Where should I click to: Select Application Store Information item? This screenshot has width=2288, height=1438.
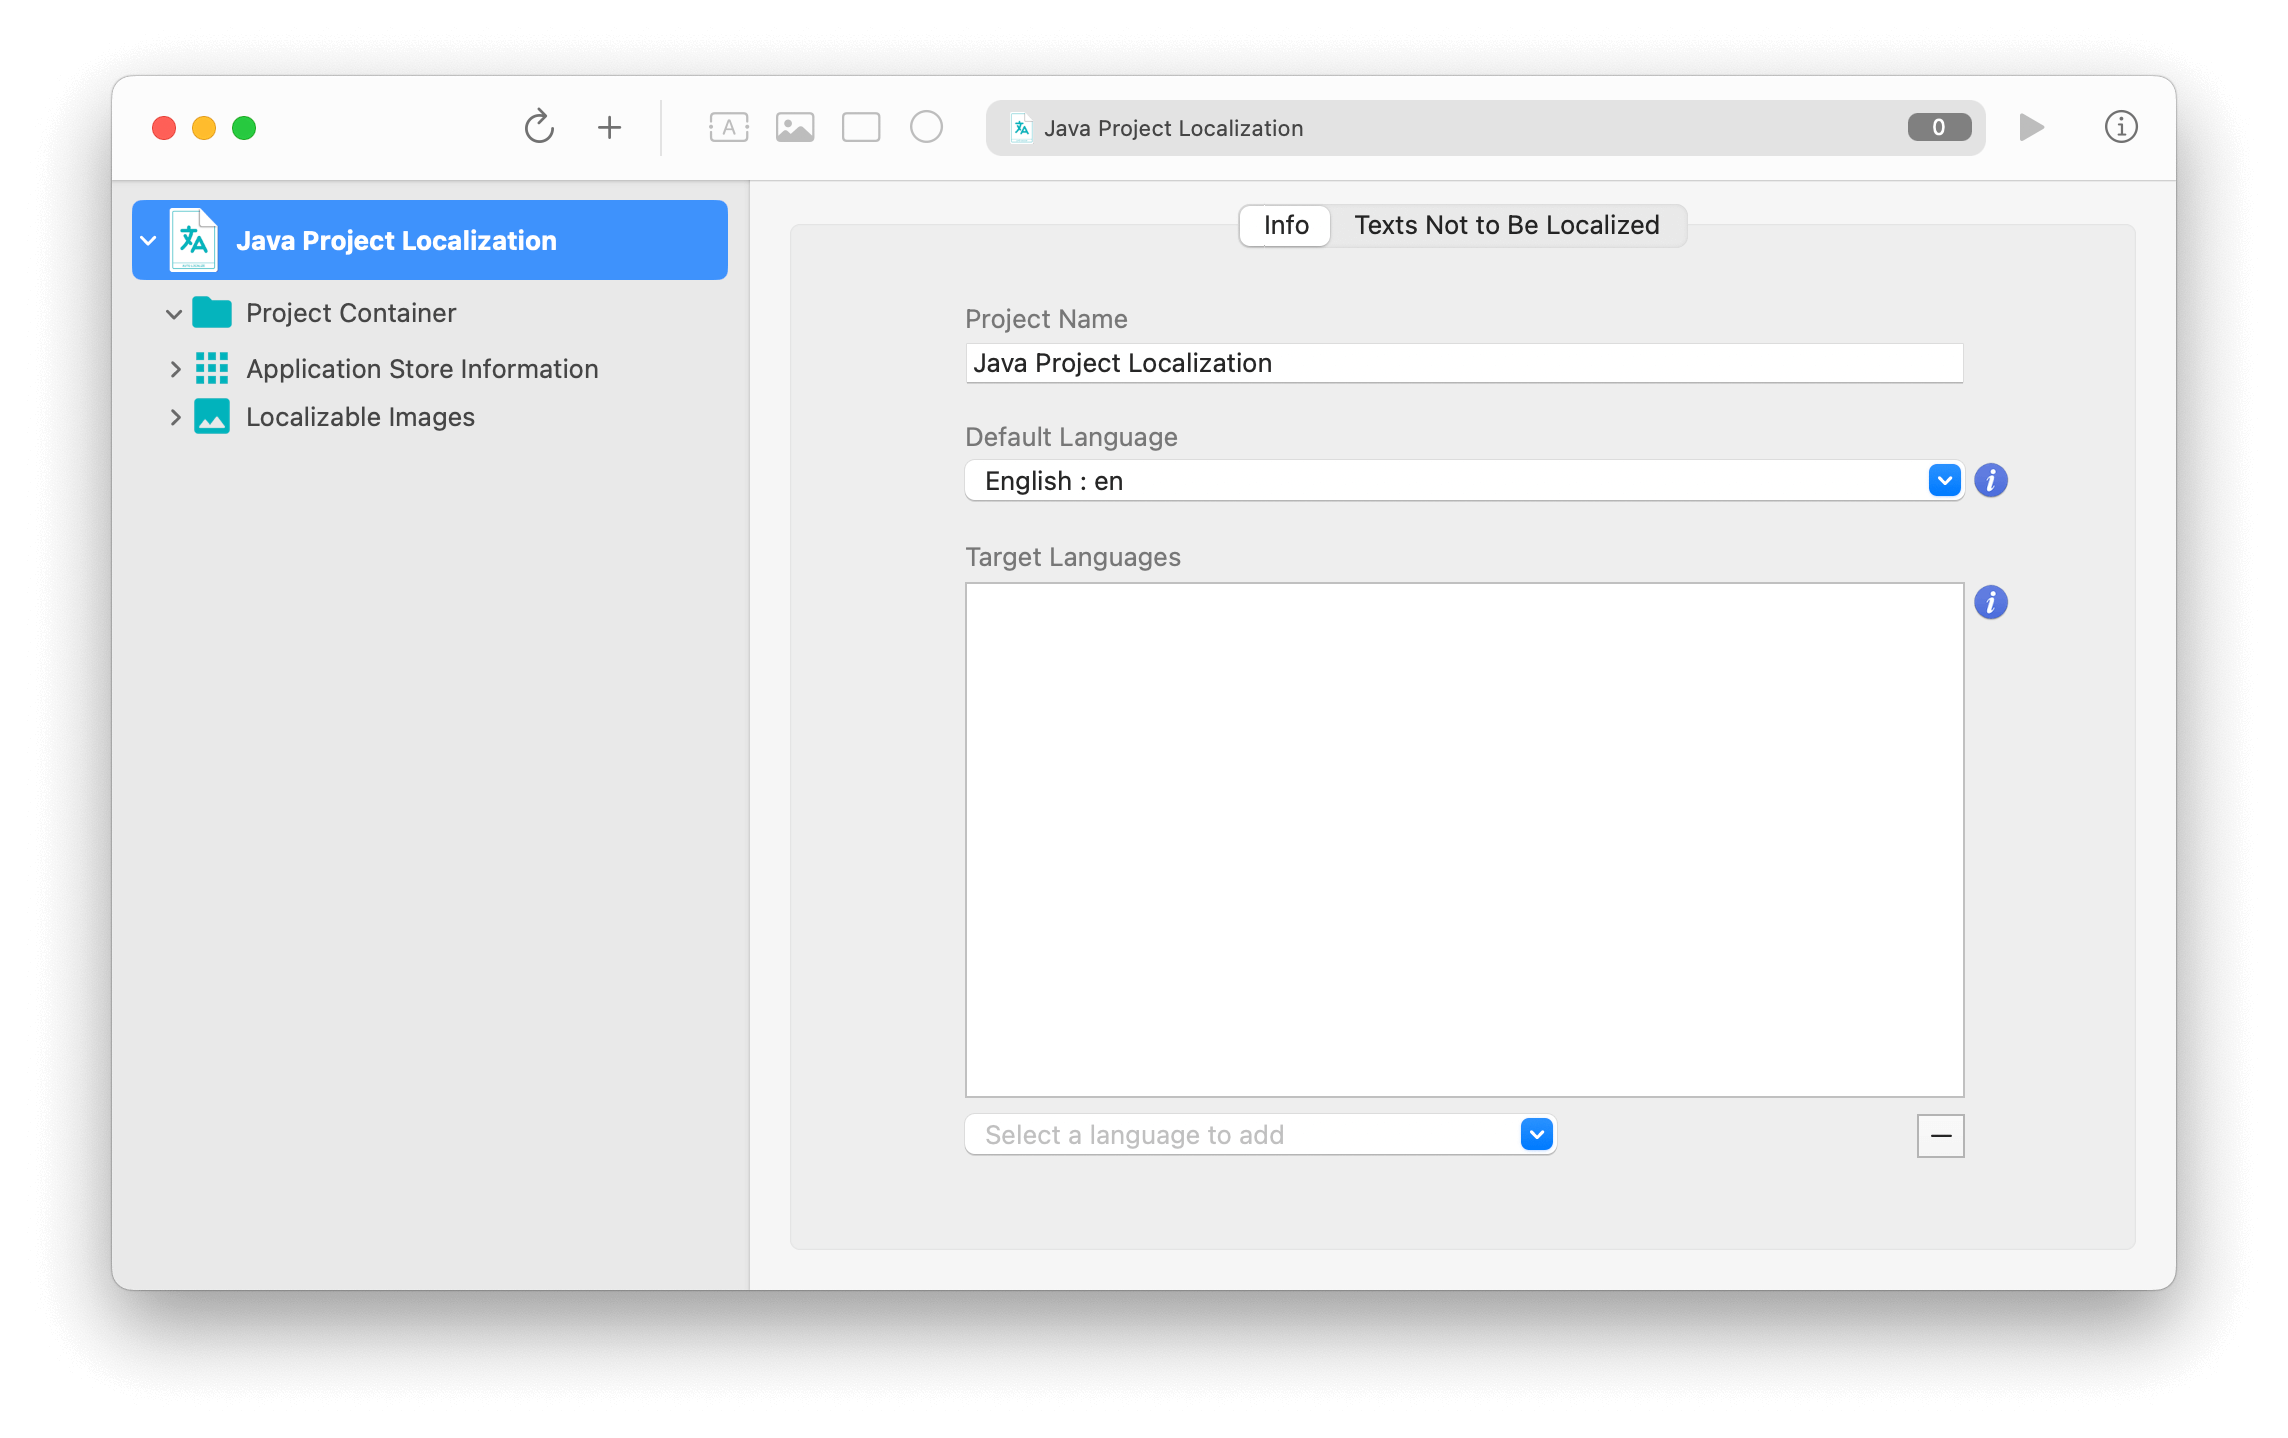click(x=422, y=369)
